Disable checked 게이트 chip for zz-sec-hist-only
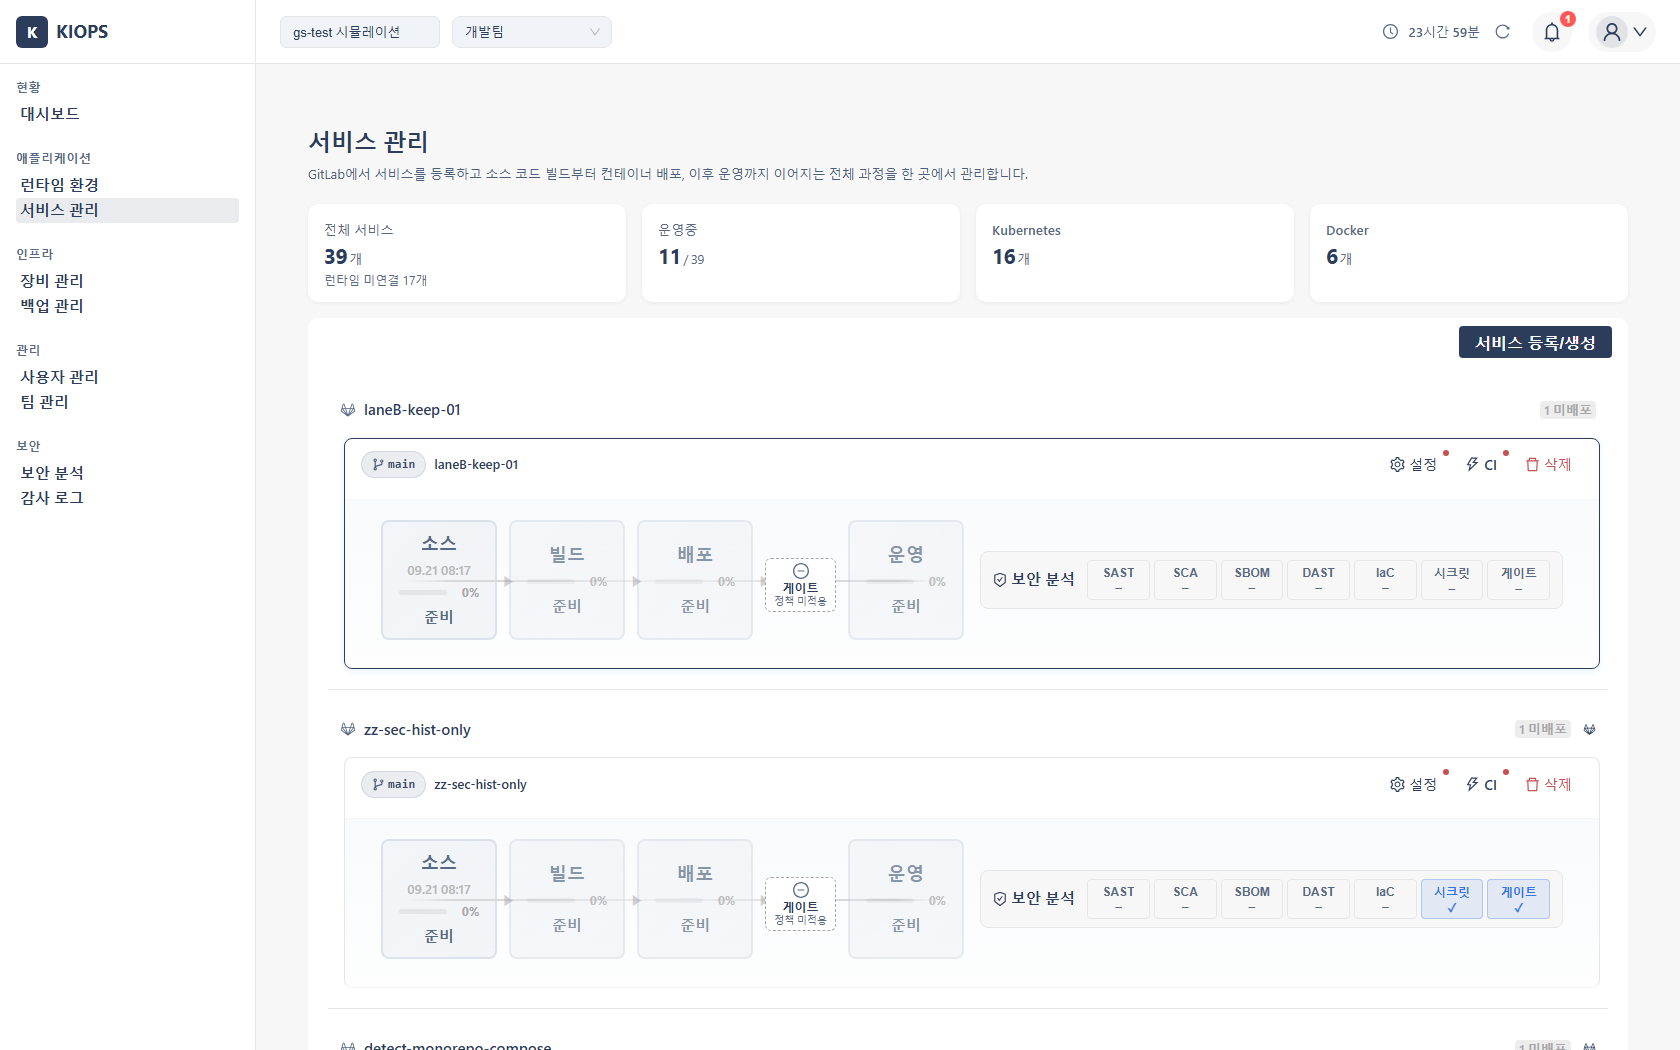Viewport: 1680px width, 1050px height. pos(1518,899)
